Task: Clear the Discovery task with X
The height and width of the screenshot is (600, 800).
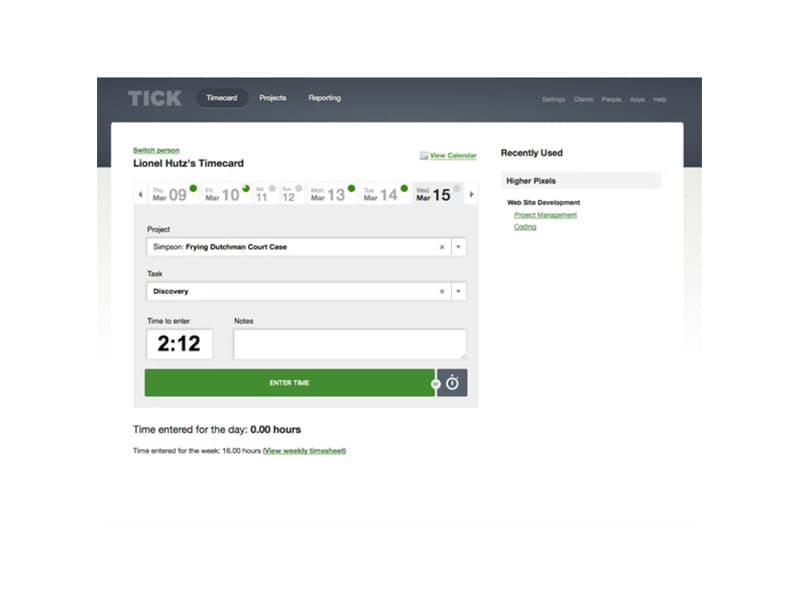Action: [x=442, y=292]
